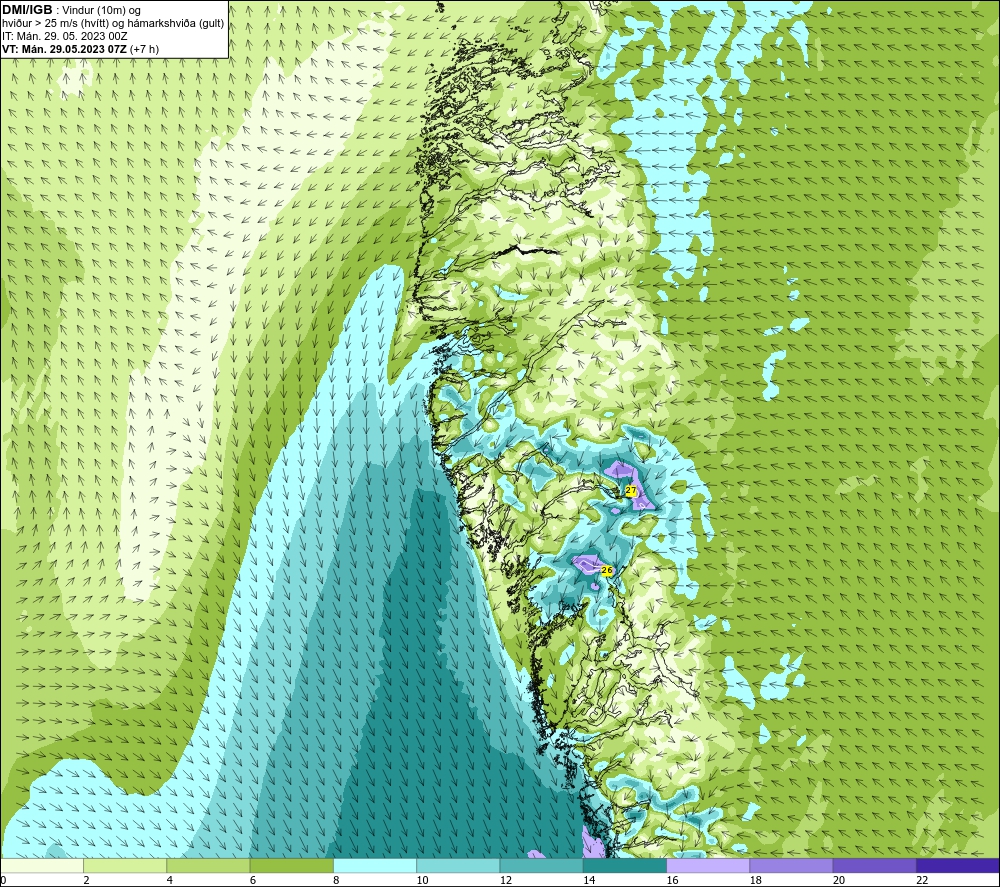
Task: Select the 18–20 m/s purple legend swatch
Action: [x=791, y=865]
